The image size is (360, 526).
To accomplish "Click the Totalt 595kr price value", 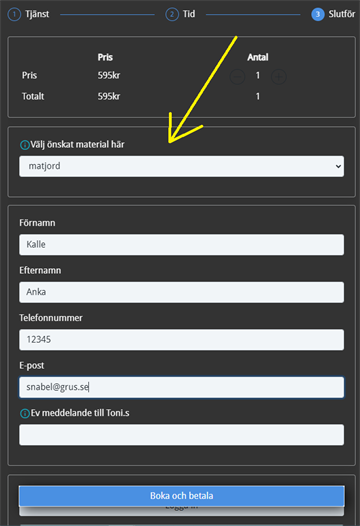I will click(x=109, y=97).
